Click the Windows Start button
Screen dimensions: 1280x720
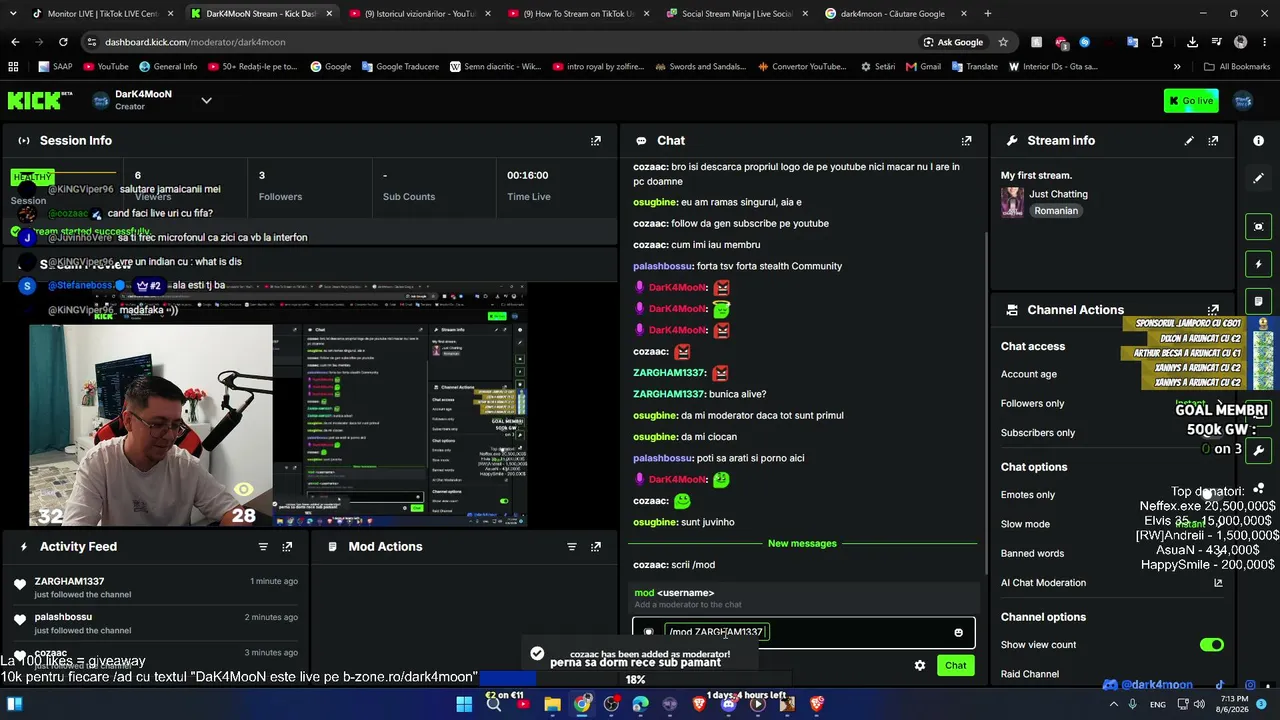[464, 704]
